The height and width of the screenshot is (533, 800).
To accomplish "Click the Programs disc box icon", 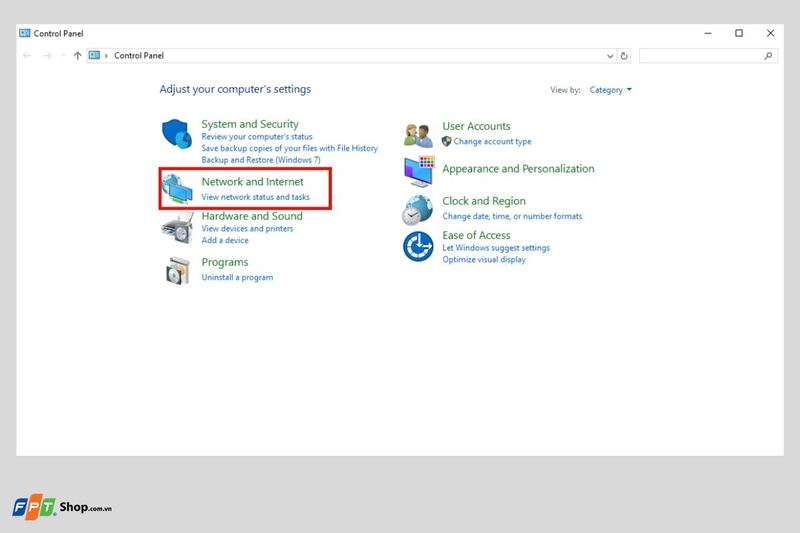I will tap(177, 270).
